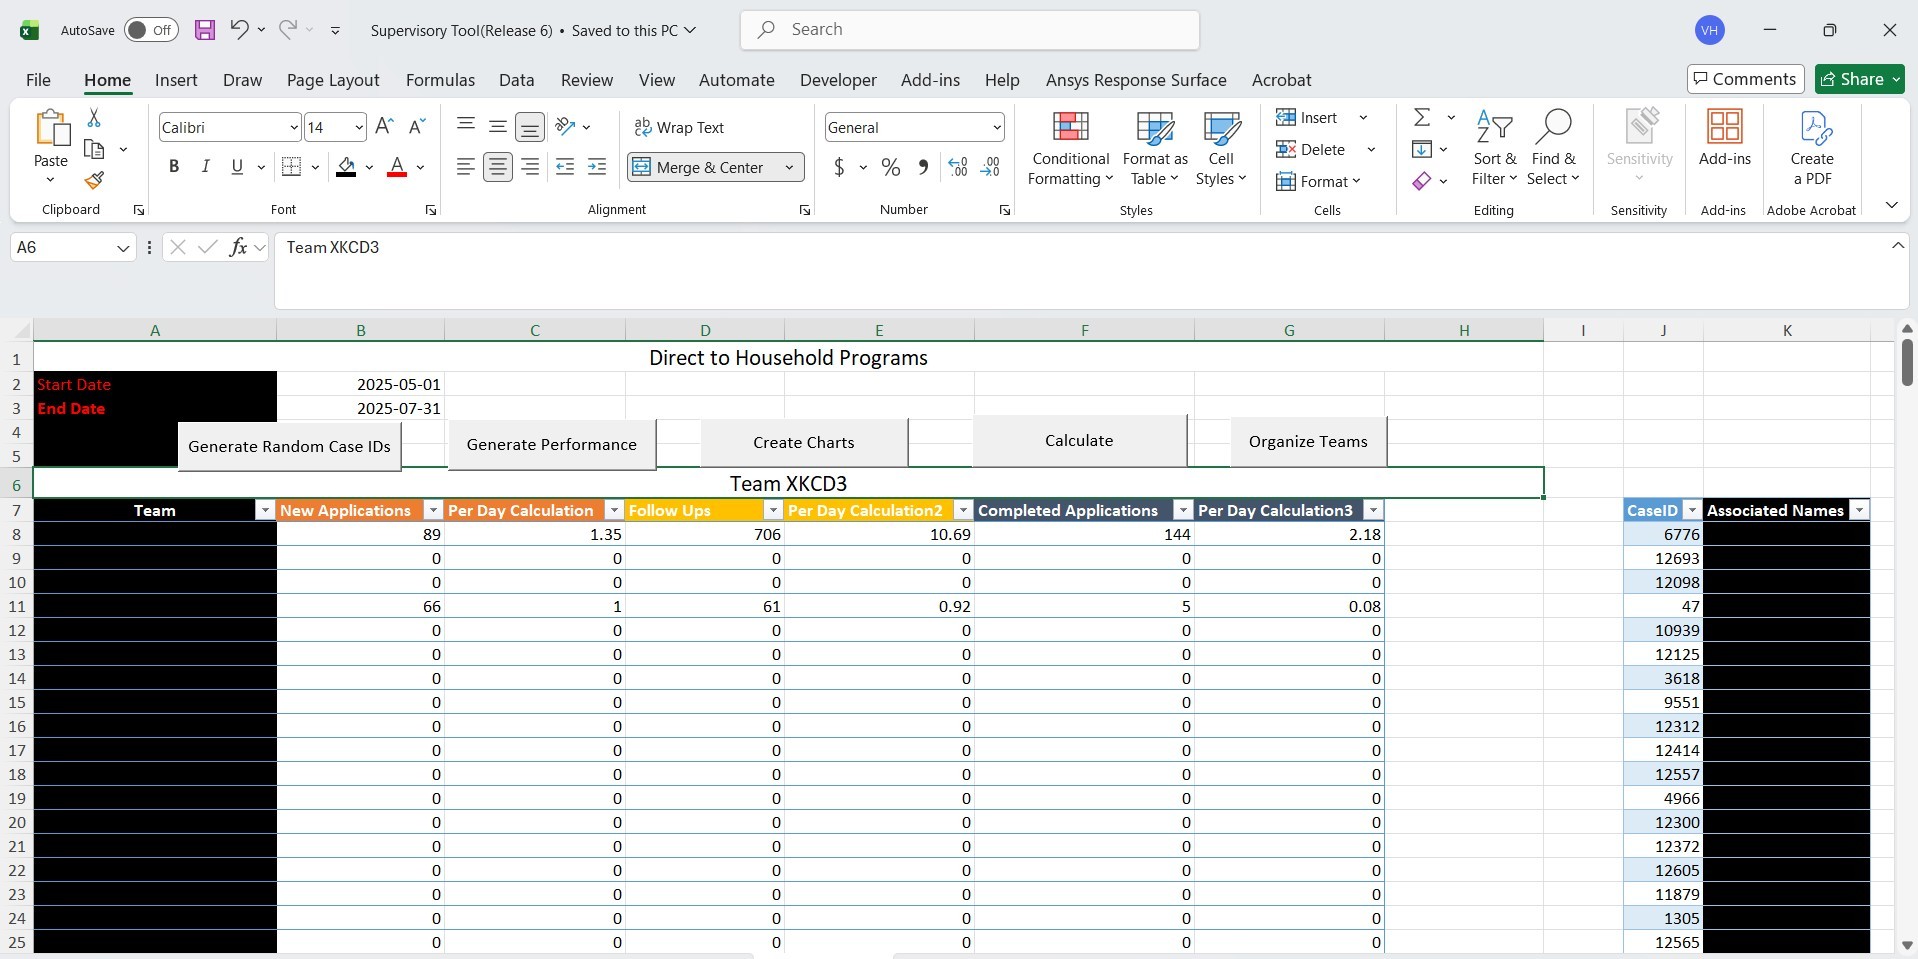The height and width of the screenshot is (959, 1918).
Task: Toggle Wrap Text for the cell
Action: click(679, 127)
